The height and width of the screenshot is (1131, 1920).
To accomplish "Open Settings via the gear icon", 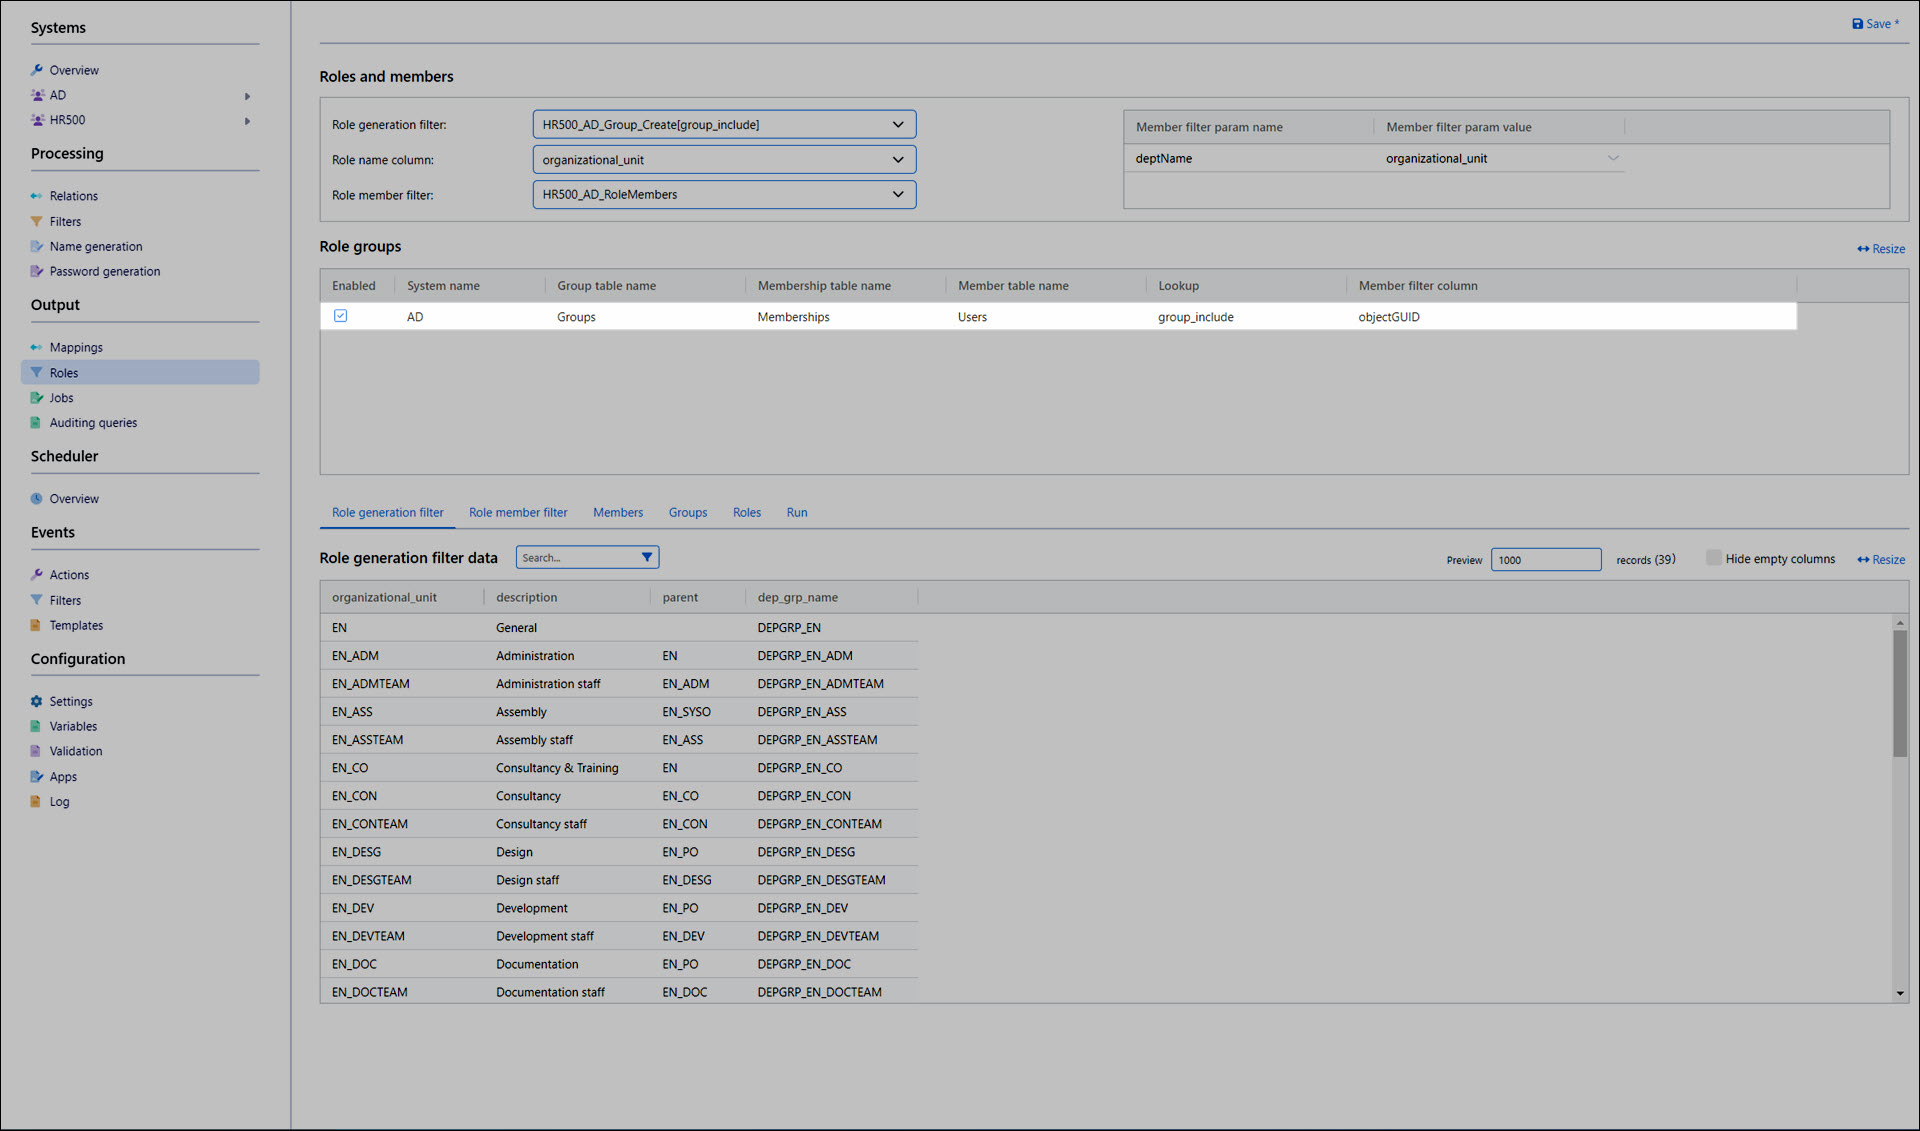I will (37, 702).
